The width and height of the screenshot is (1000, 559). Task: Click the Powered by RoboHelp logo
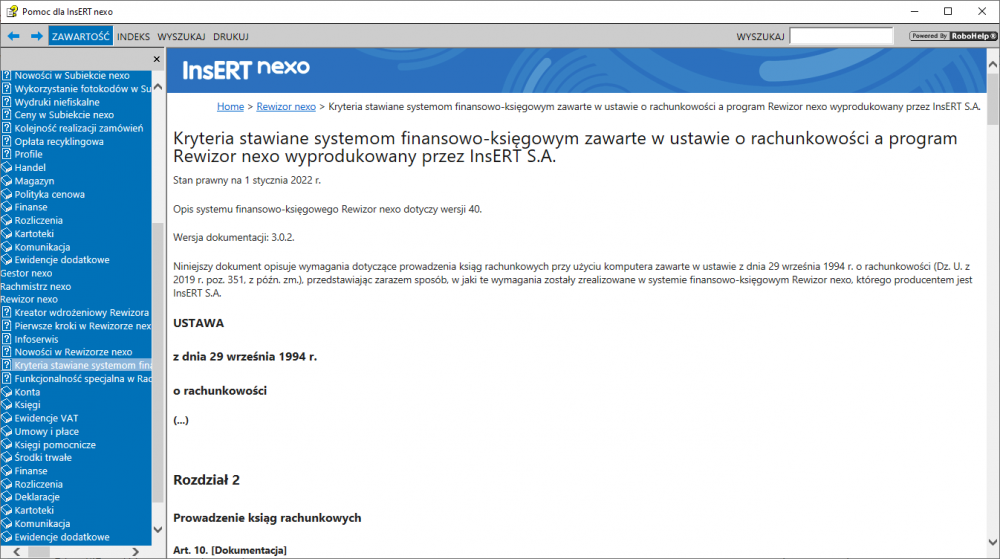click(952, 36)
